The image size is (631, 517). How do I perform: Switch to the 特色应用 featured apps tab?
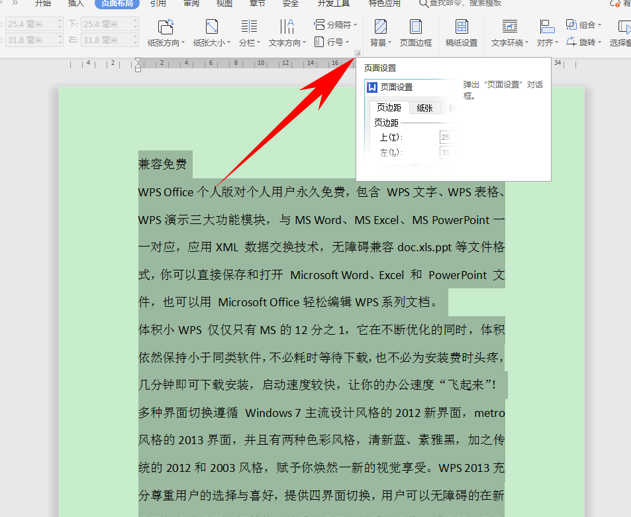tap(384, 4)
